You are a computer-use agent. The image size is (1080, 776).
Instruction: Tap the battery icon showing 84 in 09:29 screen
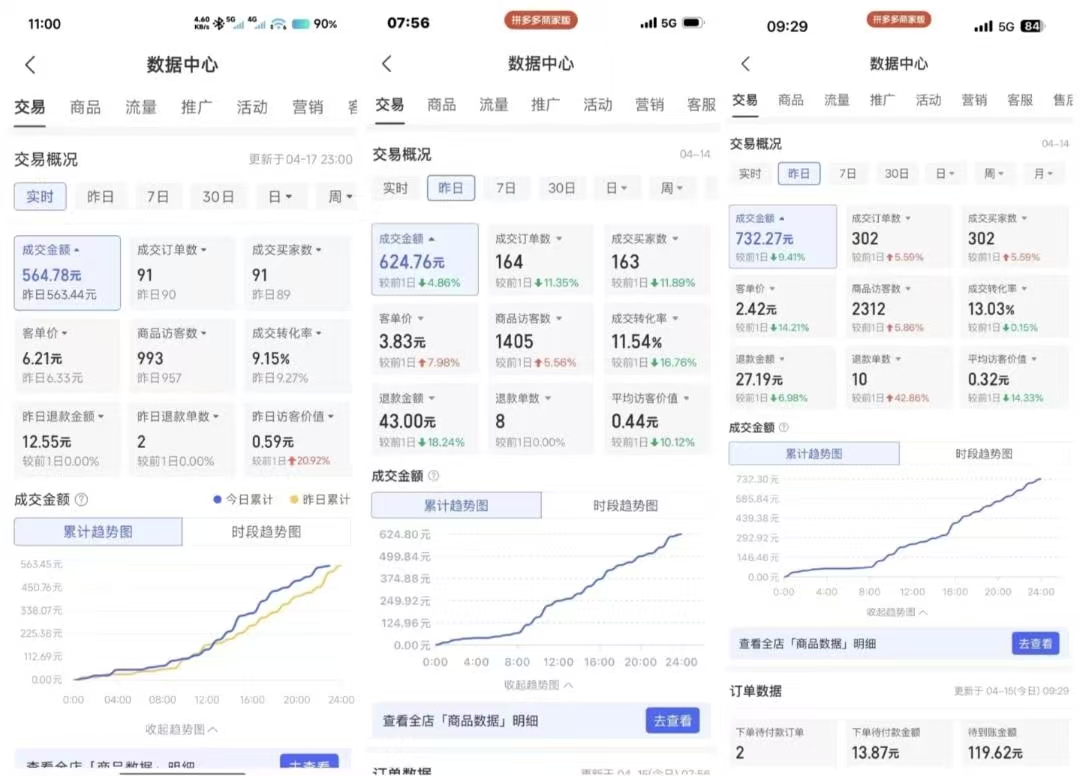1032,26
